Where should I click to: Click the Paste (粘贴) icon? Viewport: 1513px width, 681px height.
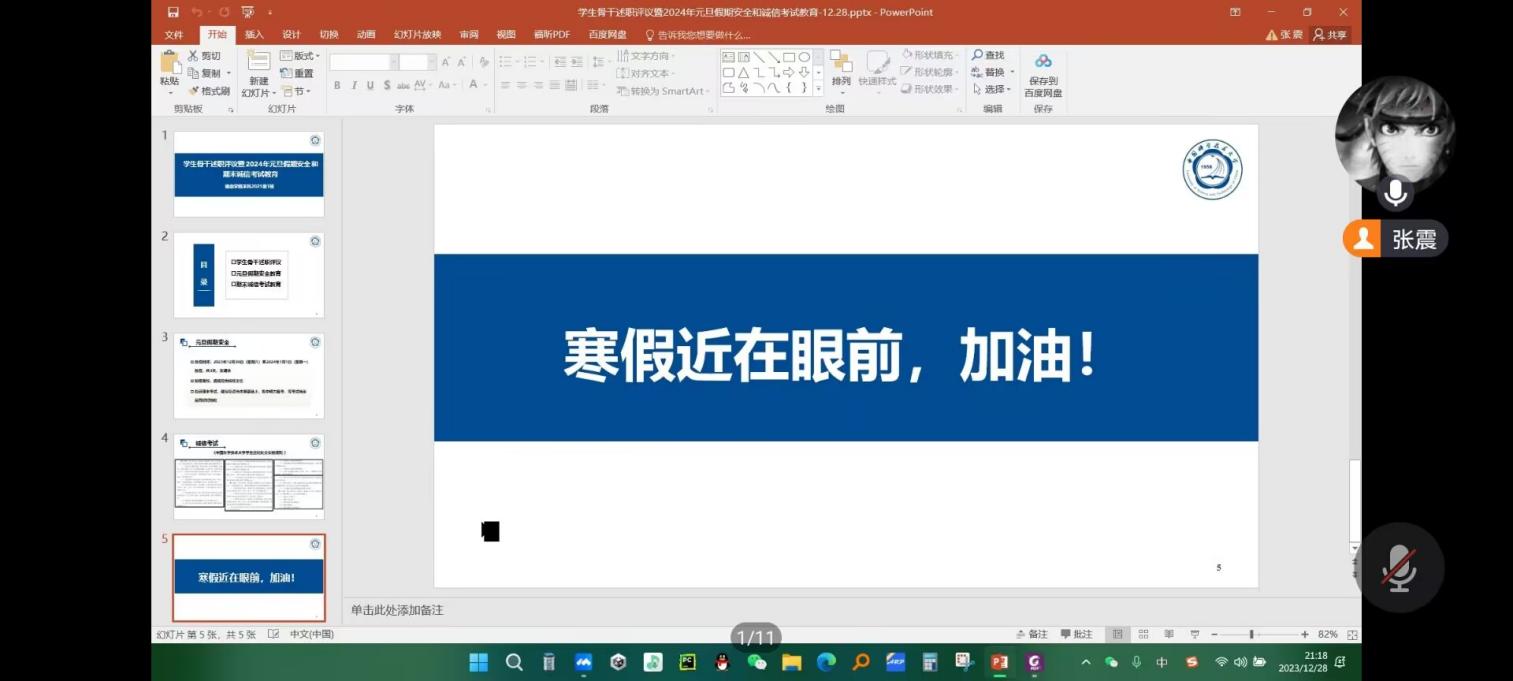170,64
